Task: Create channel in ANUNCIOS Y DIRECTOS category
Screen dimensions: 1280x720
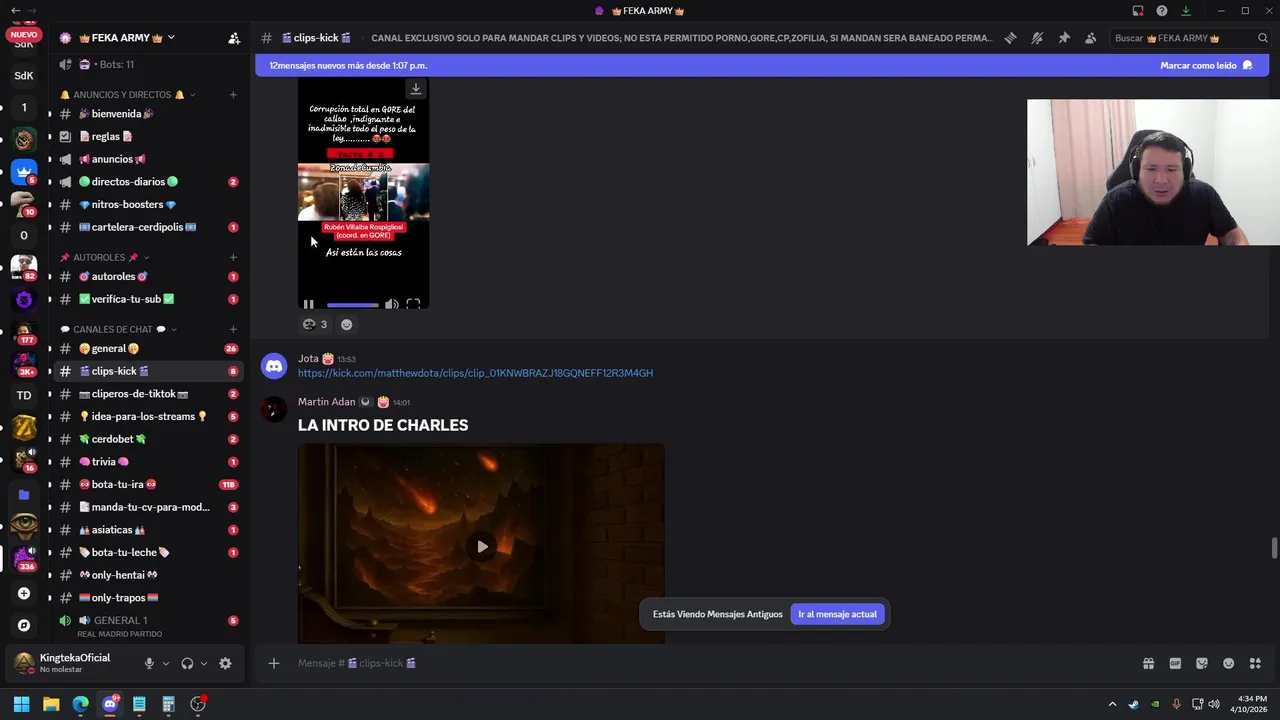Action: (233, 95)
